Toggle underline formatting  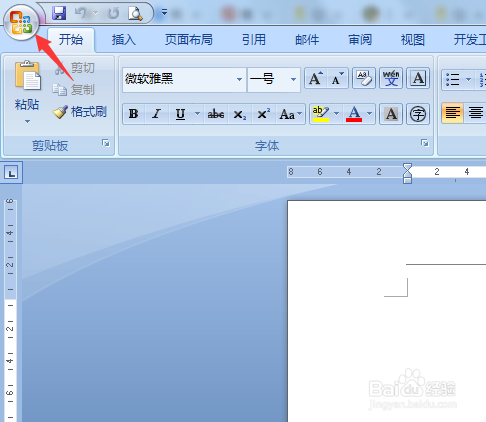coord(180,114)
